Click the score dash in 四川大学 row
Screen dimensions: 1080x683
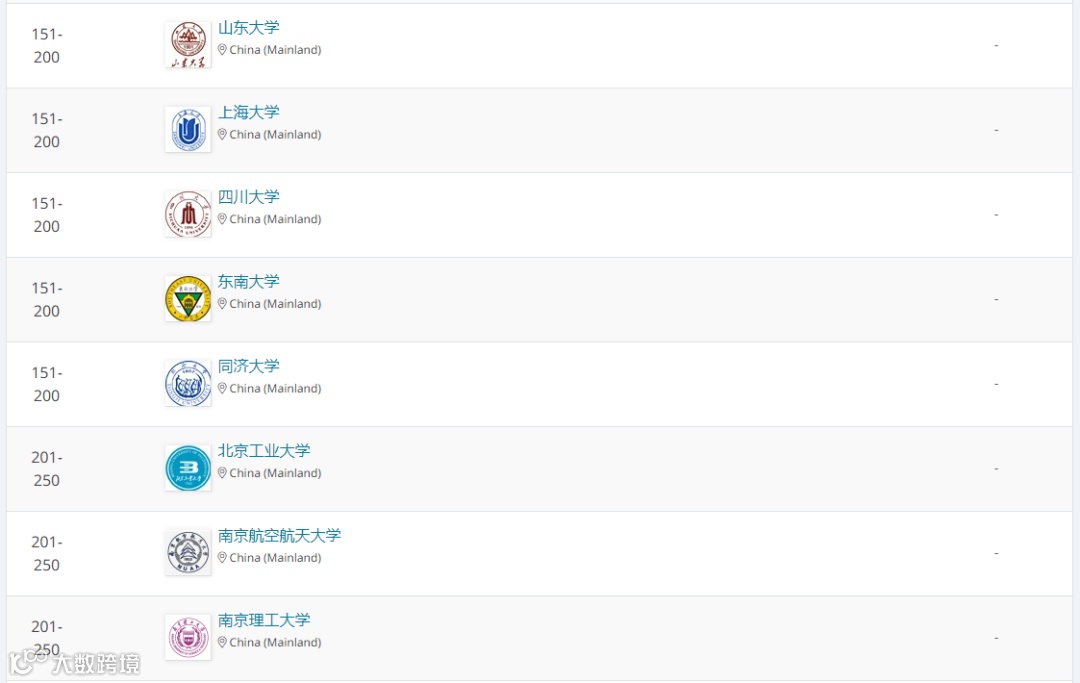(996, 215)
